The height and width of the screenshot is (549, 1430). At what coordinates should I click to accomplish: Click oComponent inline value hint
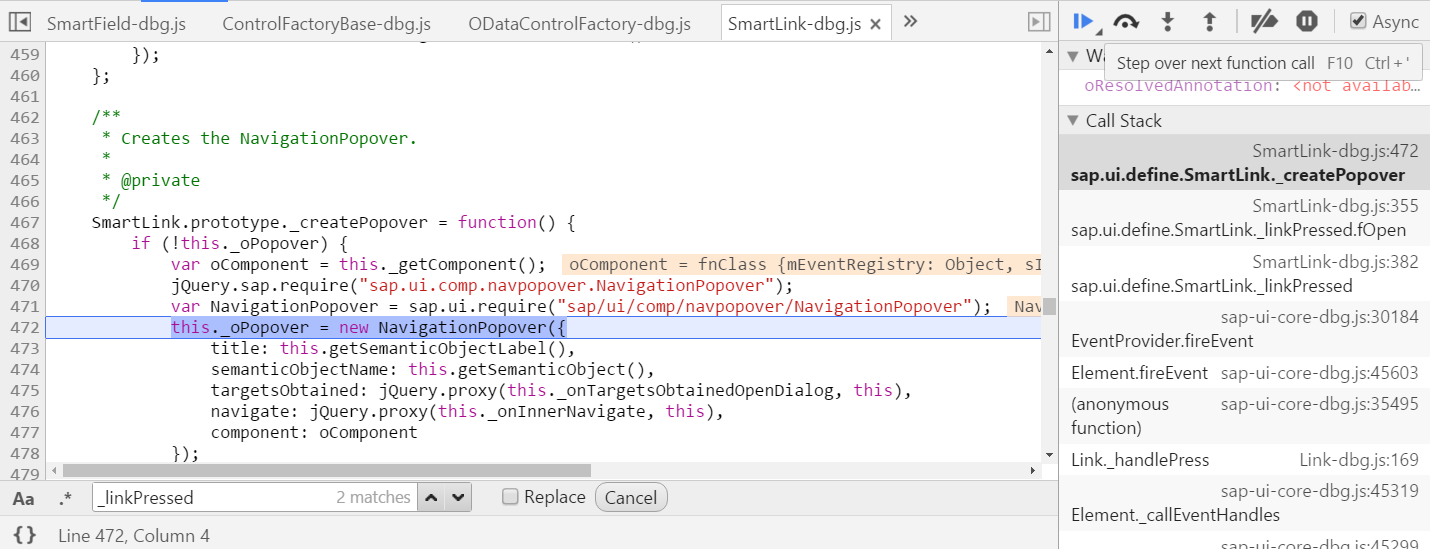coord(801,264)
